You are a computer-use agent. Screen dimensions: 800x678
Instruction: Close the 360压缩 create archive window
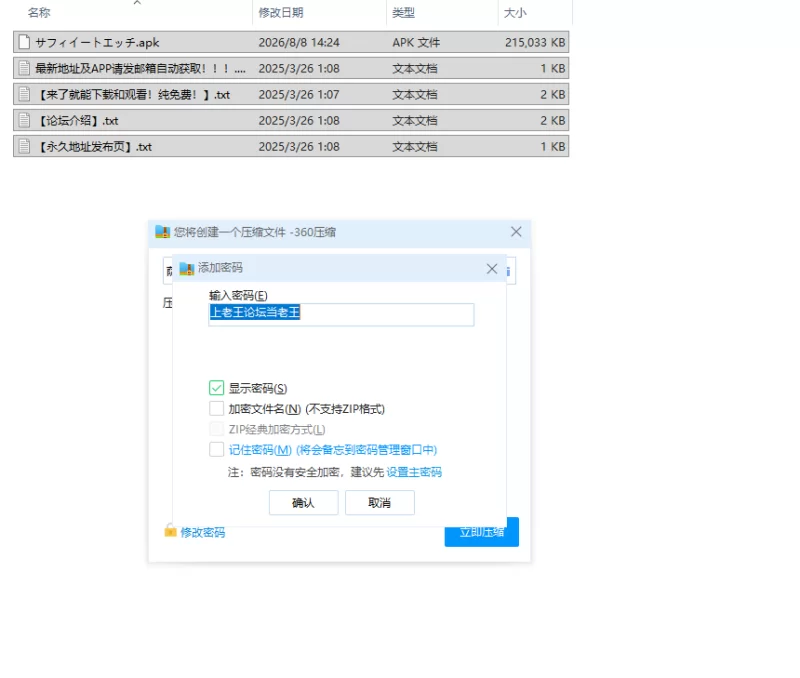click(516, 232)
